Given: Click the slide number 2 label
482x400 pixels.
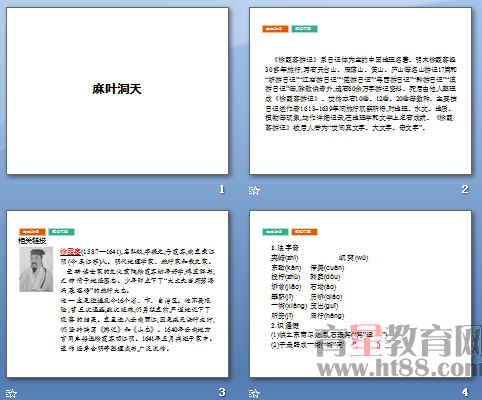Looking at the screenshot, I should 465,189.
